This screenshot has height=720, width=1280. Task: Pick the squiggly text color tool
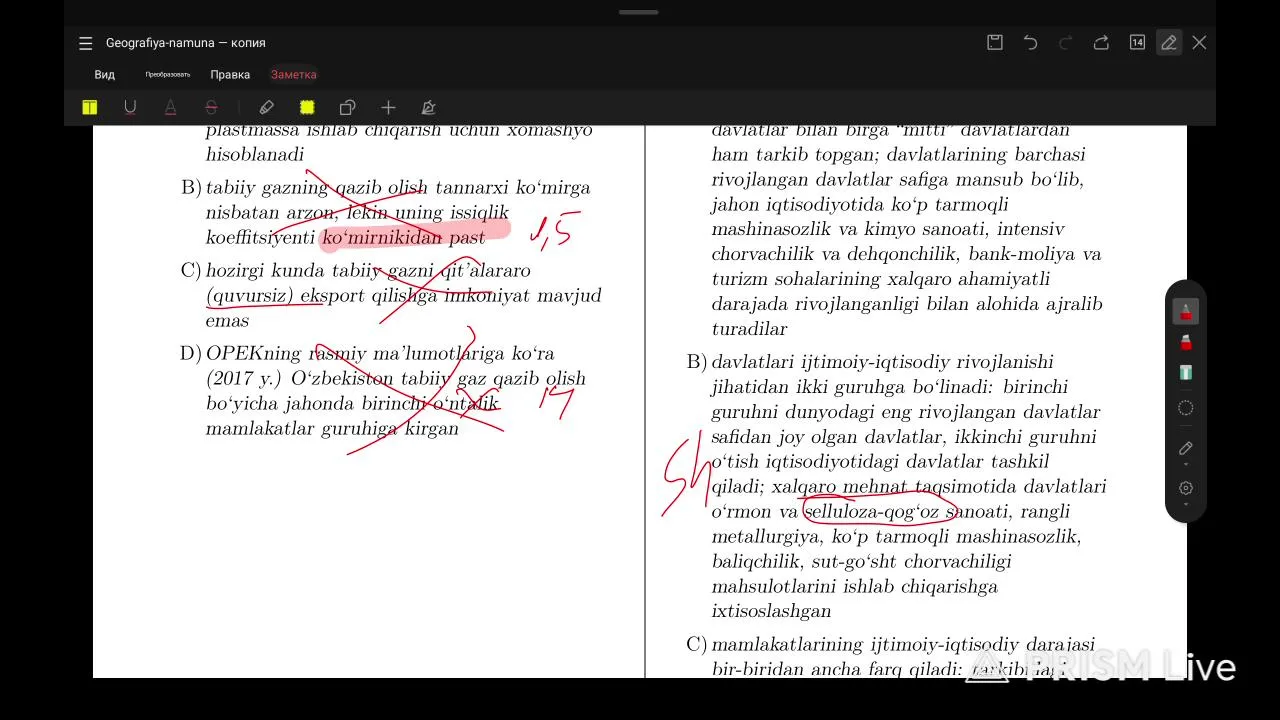[x=170, y=107]
